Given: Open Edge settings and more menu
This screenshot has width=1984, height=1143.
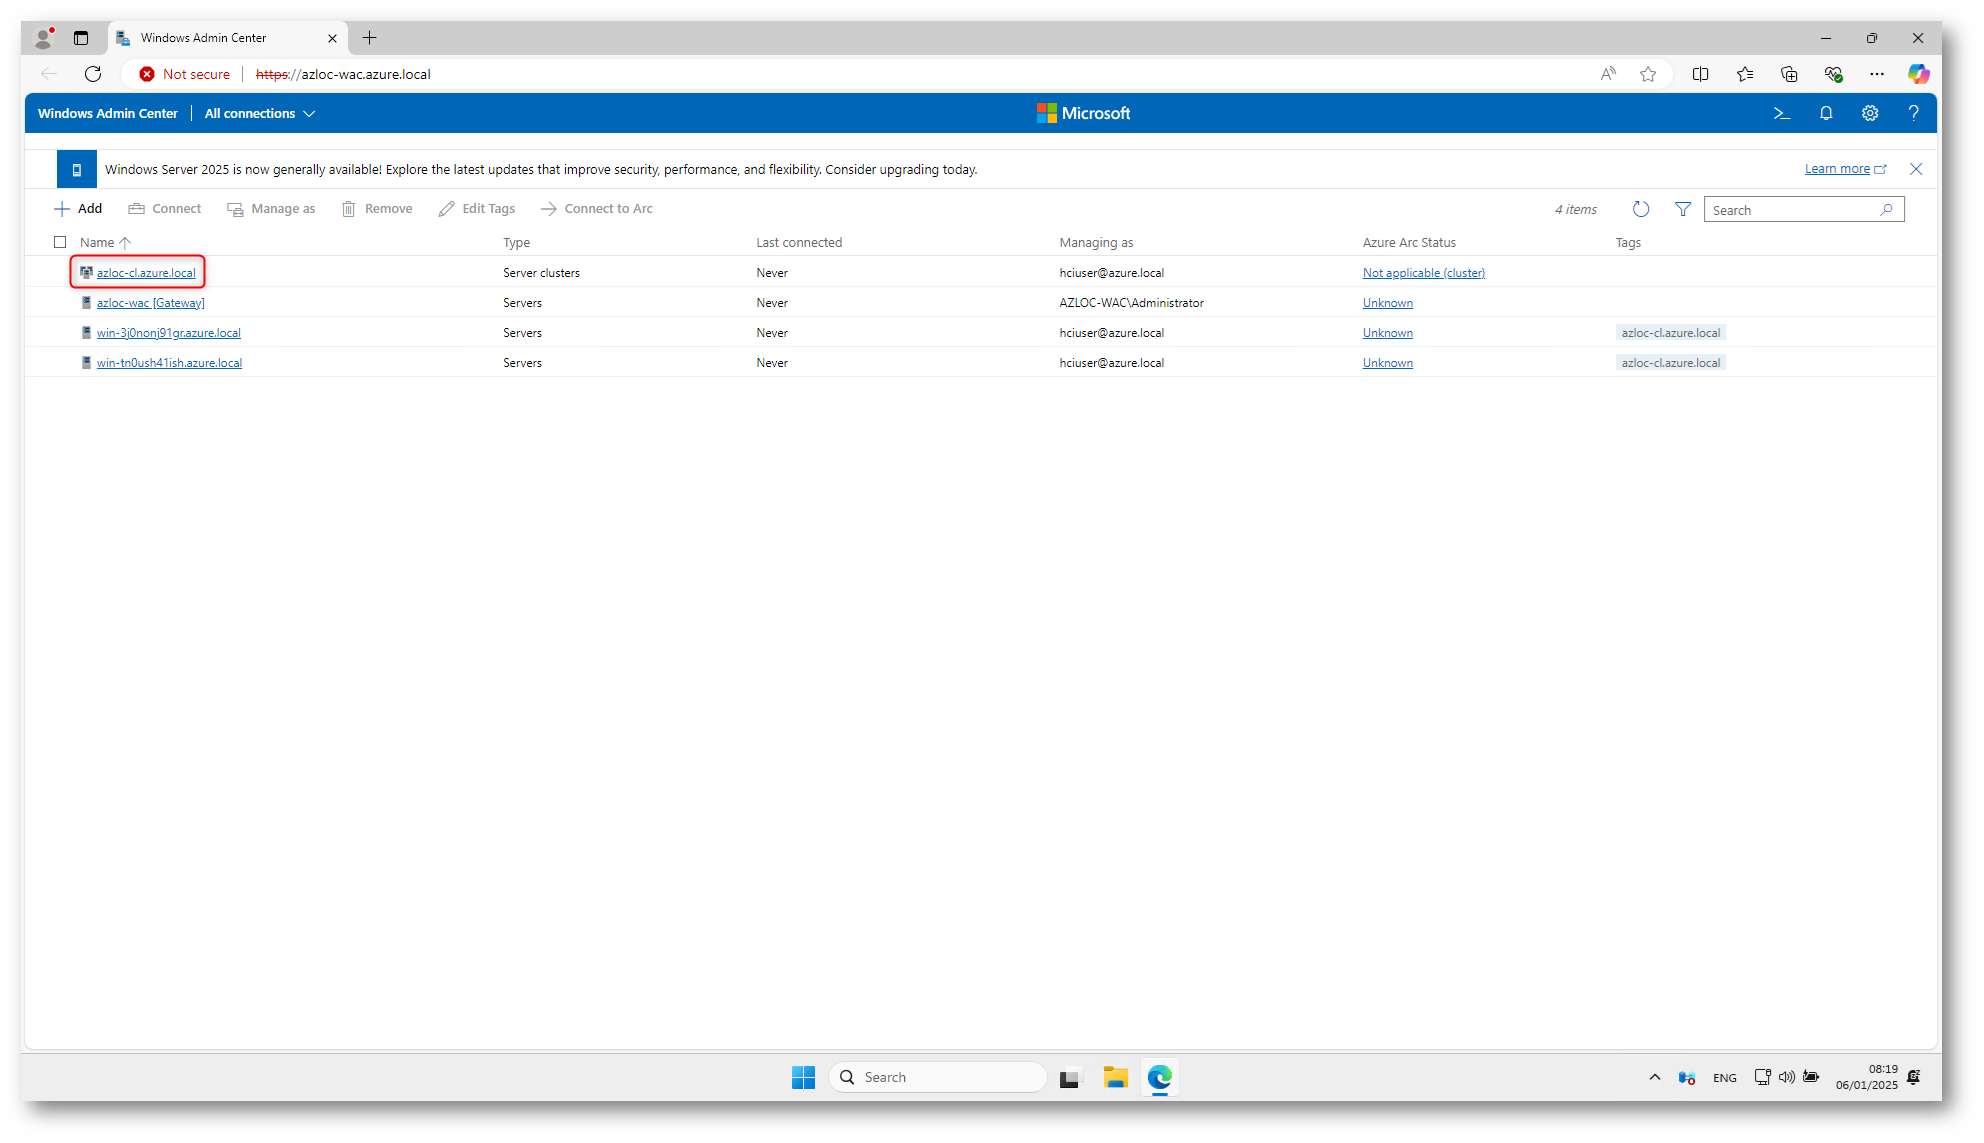Looking at the screenshot, I should pyautogui.click(x=1877, y=74).
